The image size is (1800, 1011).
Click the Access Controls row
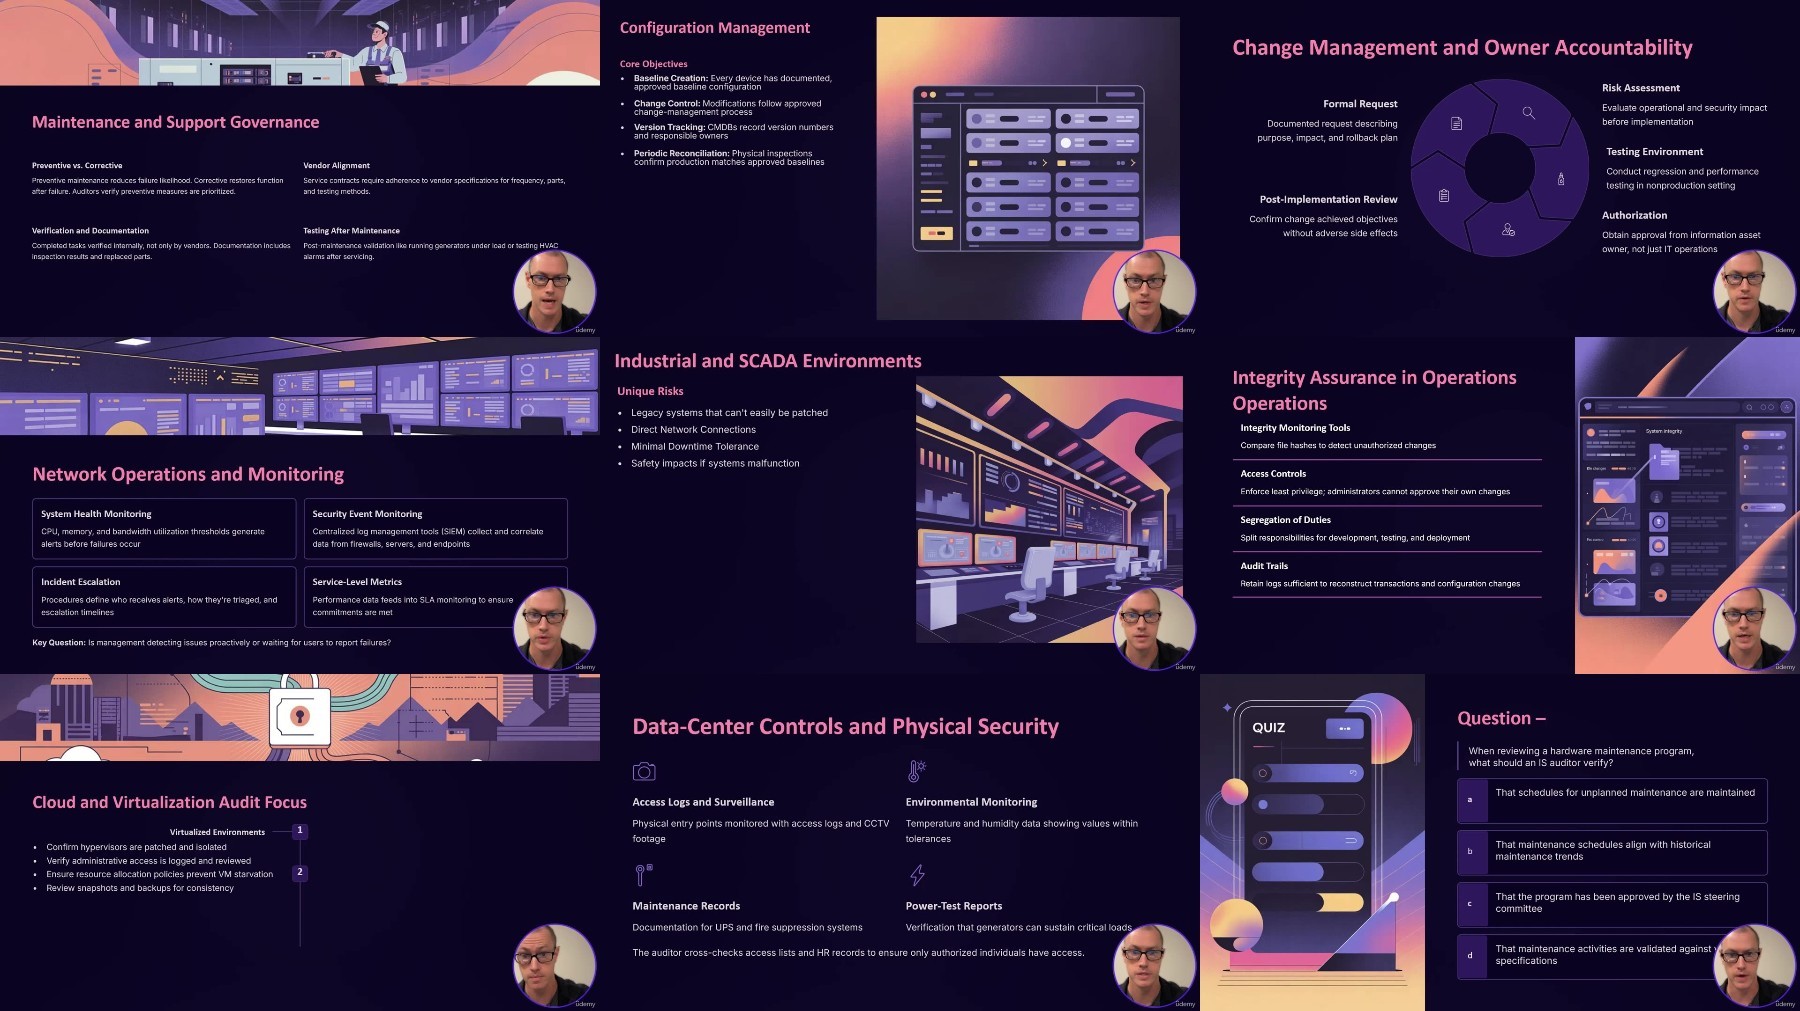click(1386, 483)
